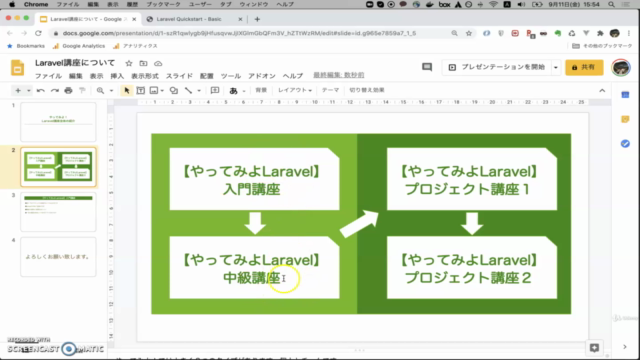Select slide 4 よろしくお願い致します thumbnail

[x=58, y=257]
